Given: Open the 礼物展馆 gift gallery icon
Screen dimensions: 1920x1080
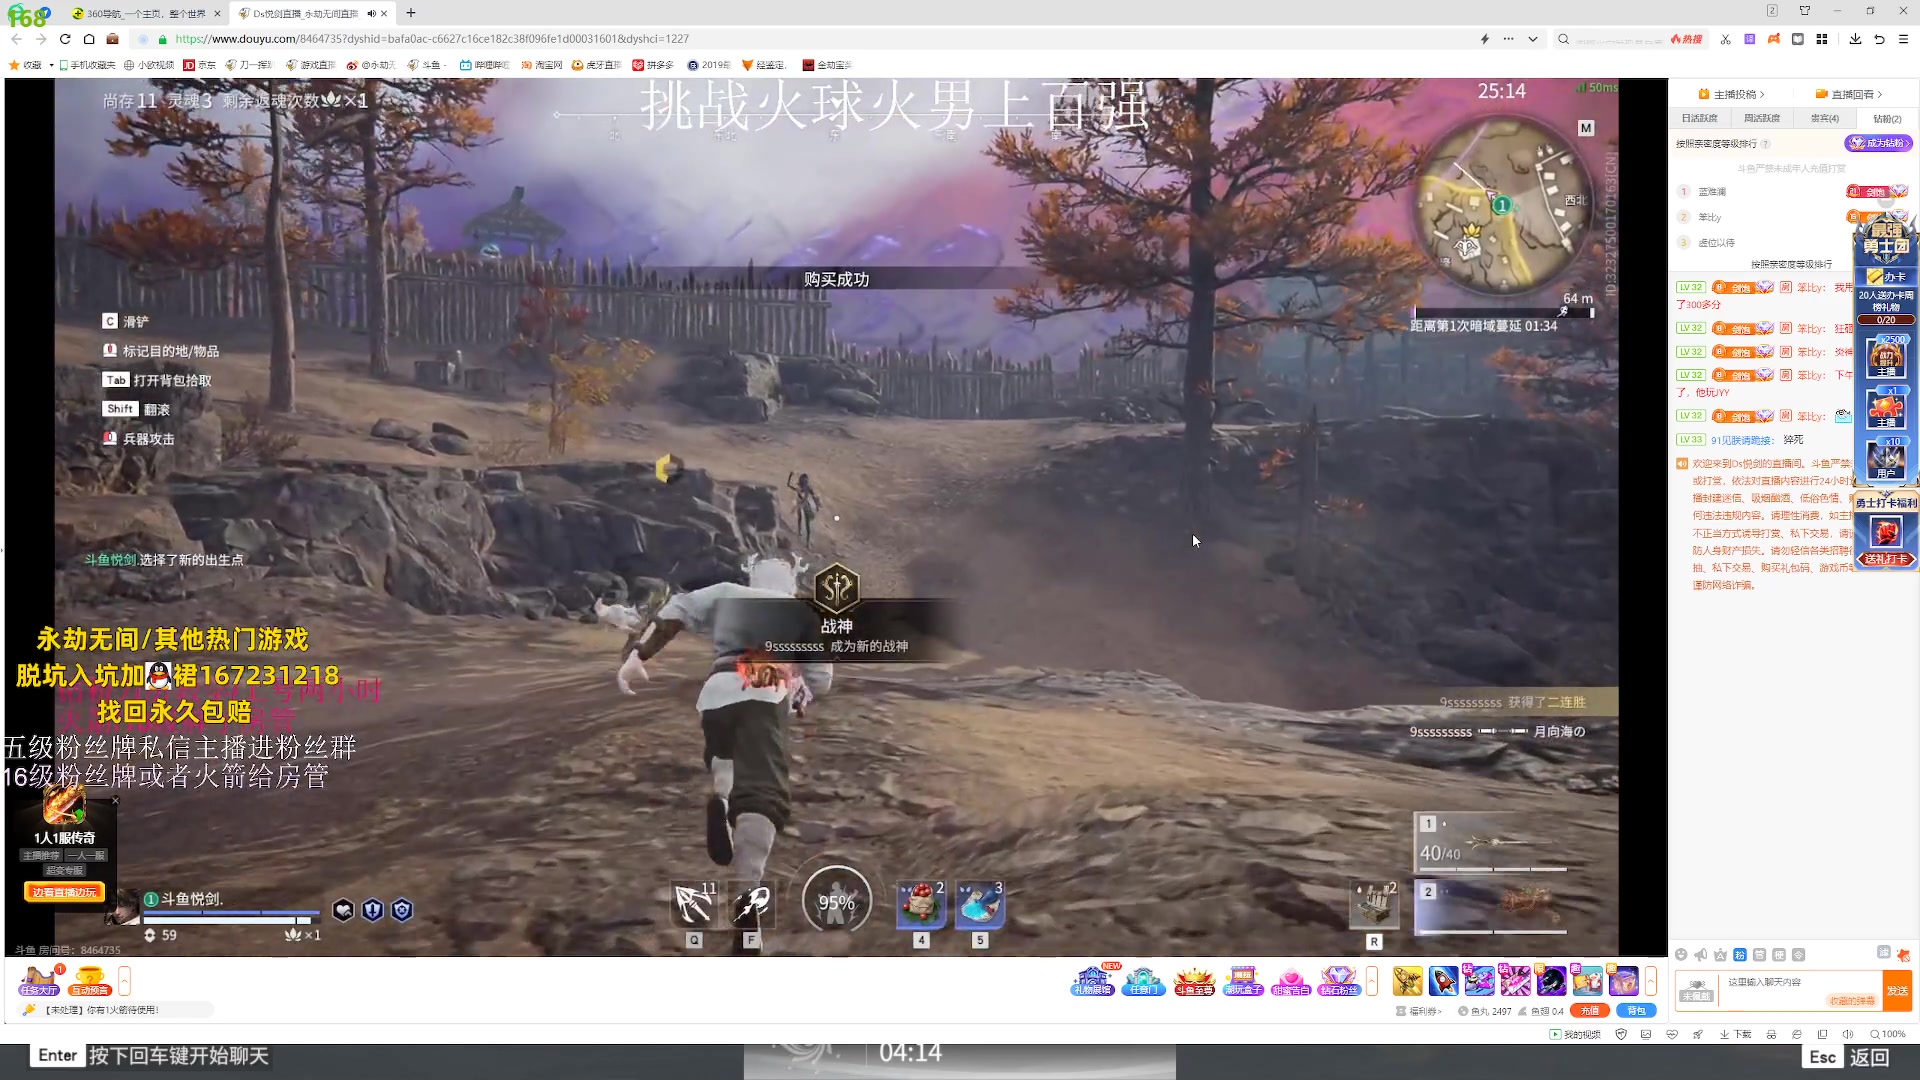Looking at the screenshot, I should [1092, 981].
